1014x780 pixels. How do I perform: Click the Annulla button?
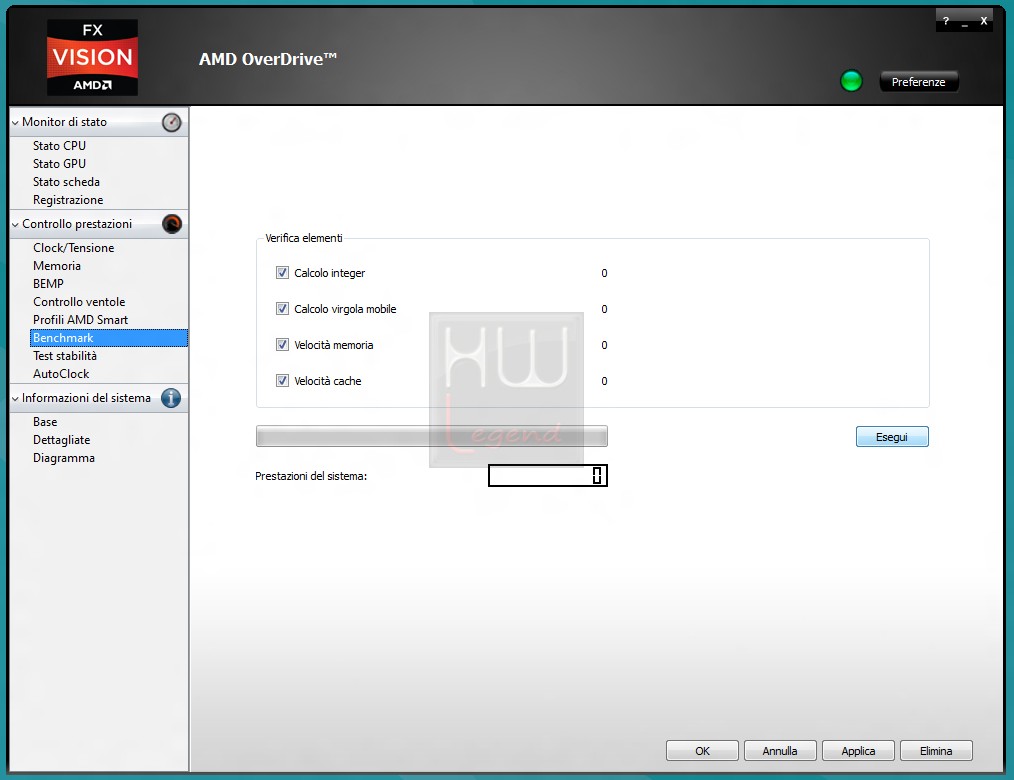click(780, 751)
